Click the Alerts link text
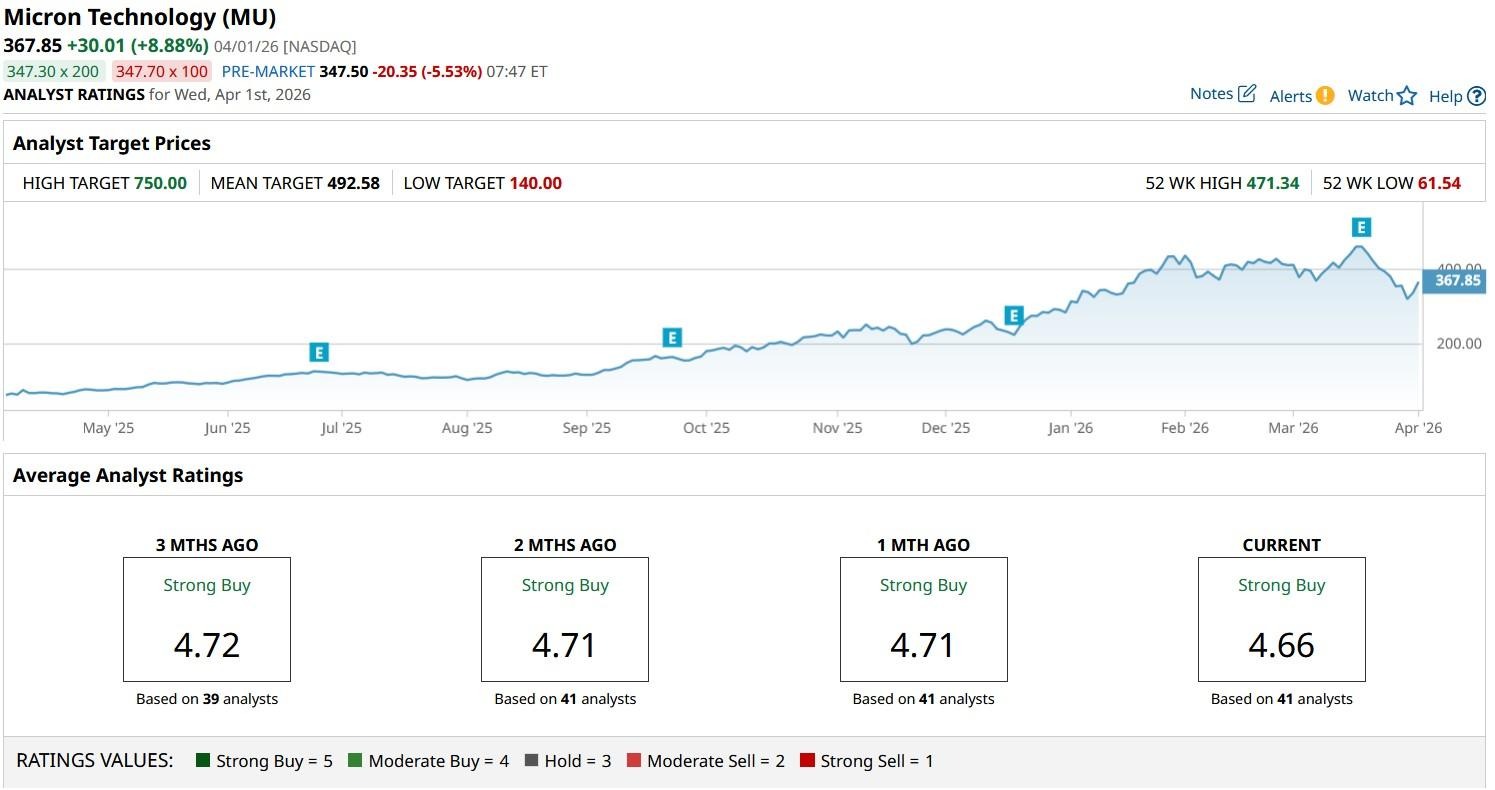The image size is (1495, 790). 1290,96
